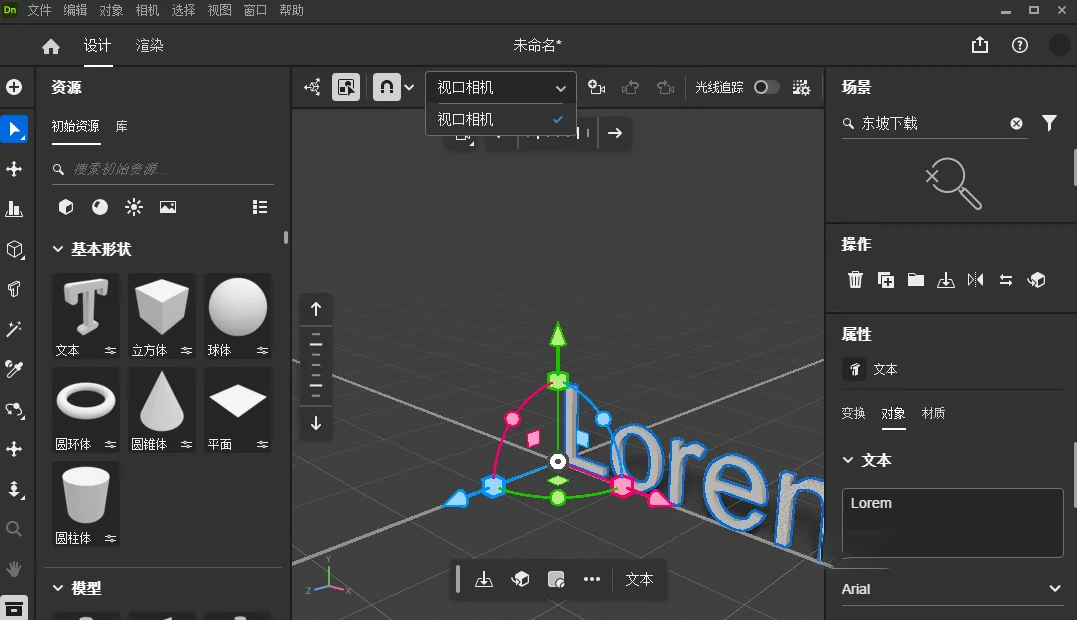Image resolution: width=1077 pixels, height=620 pixels.
Task: Select the zoom magnifier tool
Action: click(x=14, y=529)
